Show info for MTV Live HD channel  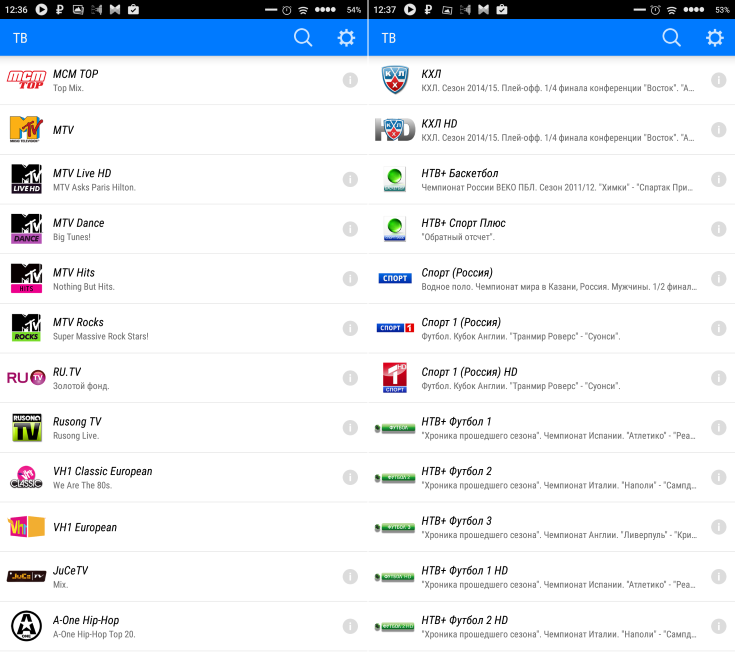pos(350,180)
